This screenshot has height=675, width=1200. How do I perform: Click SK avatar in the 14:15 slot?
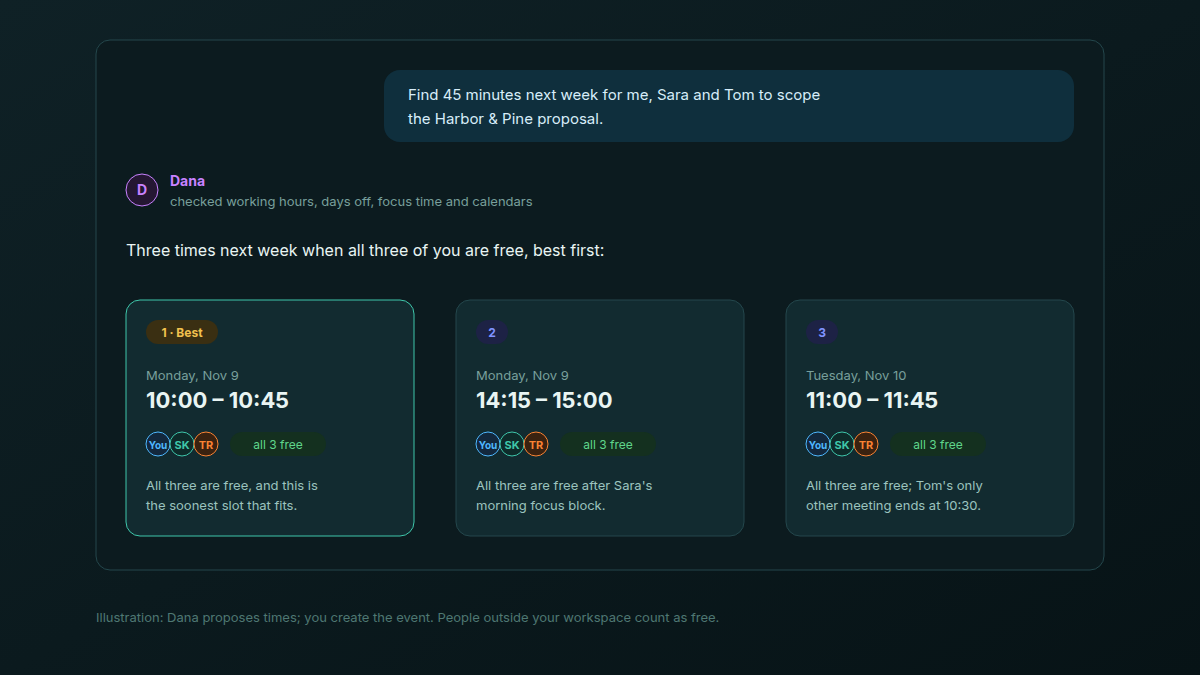click(x=512, y=444)
